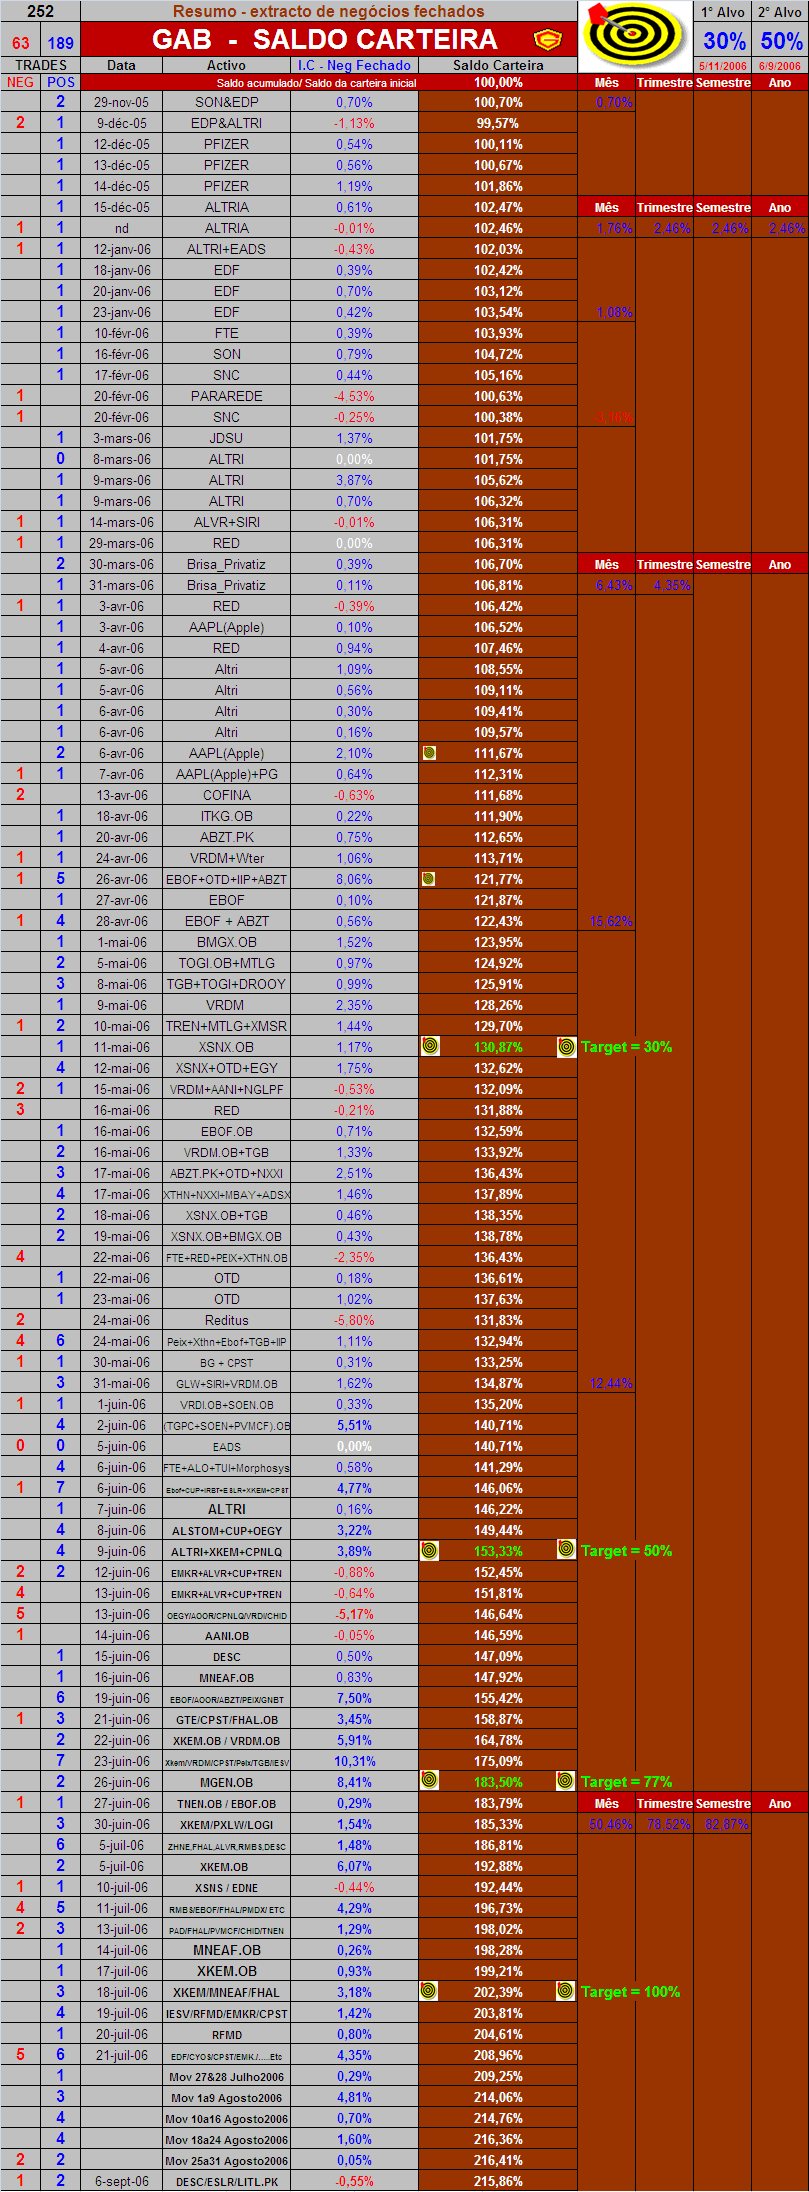This screenshot has width=809, height=2192.
Task: Select the red '63' negative count
Action: pos(21,43)
